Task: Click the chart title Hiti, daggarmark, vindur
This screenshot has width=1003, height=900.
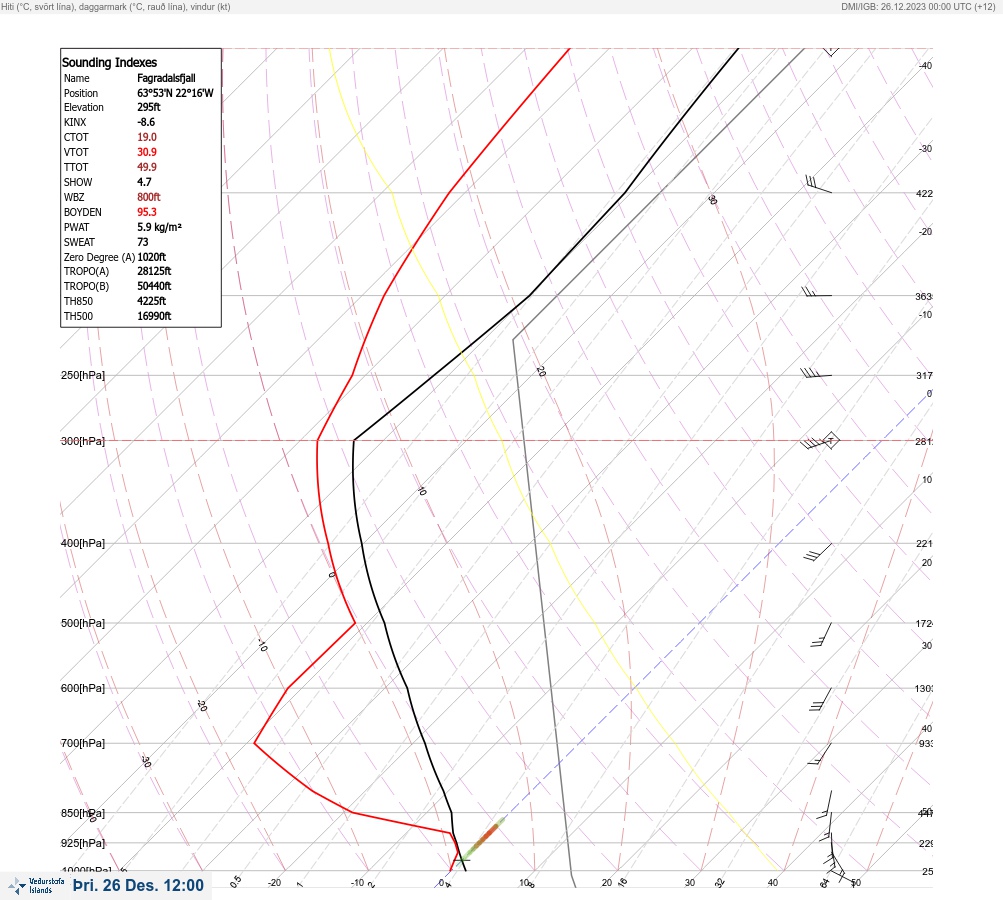Action: 116,6
